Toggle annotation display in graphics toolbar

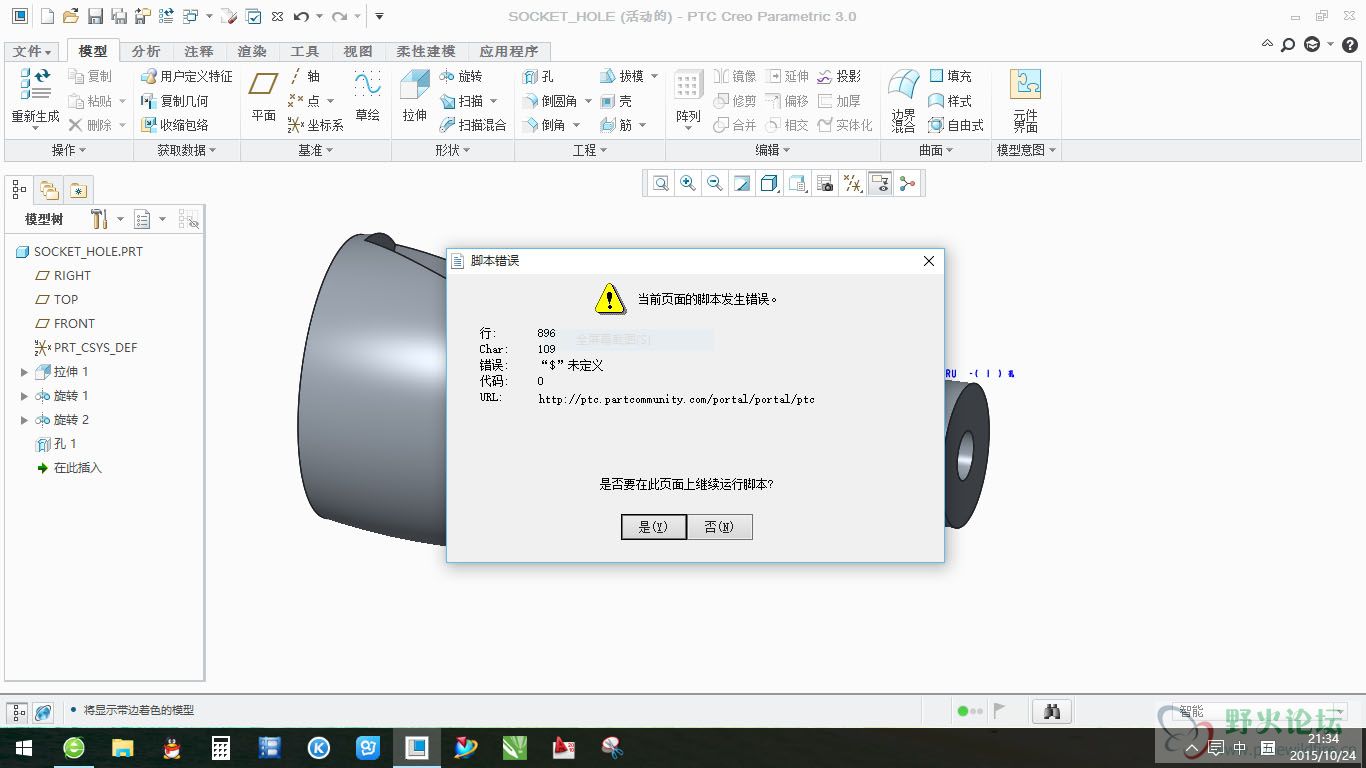[880, 183]
